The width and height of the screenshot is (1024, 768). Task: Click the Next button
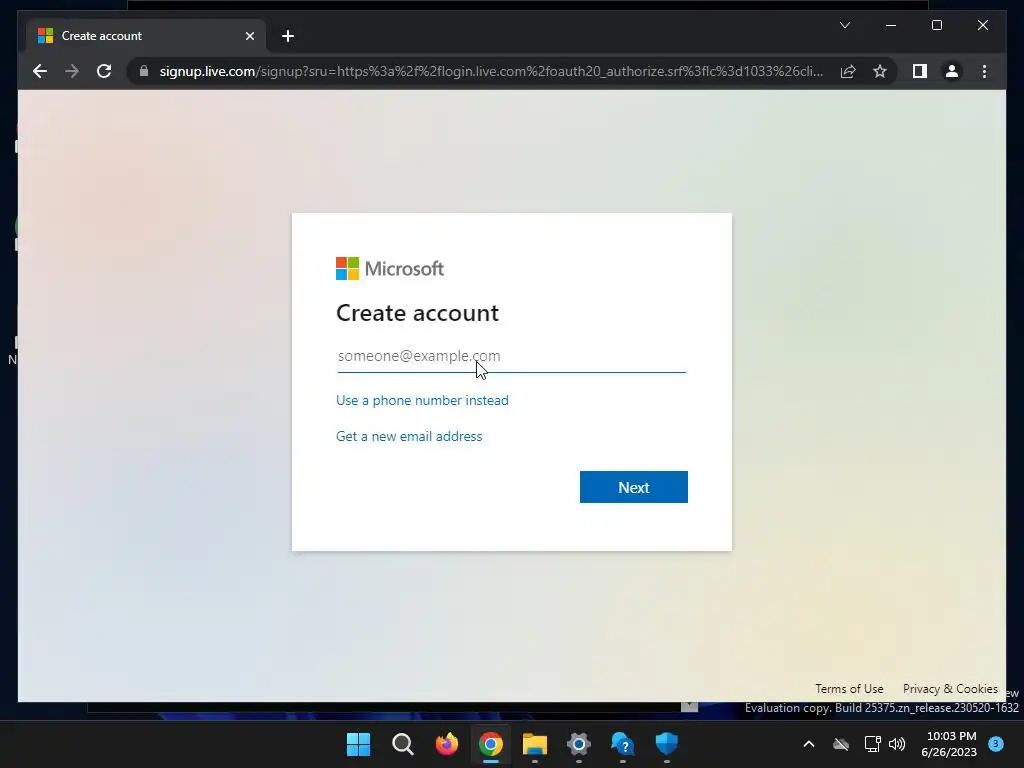(x=633, y=487)
